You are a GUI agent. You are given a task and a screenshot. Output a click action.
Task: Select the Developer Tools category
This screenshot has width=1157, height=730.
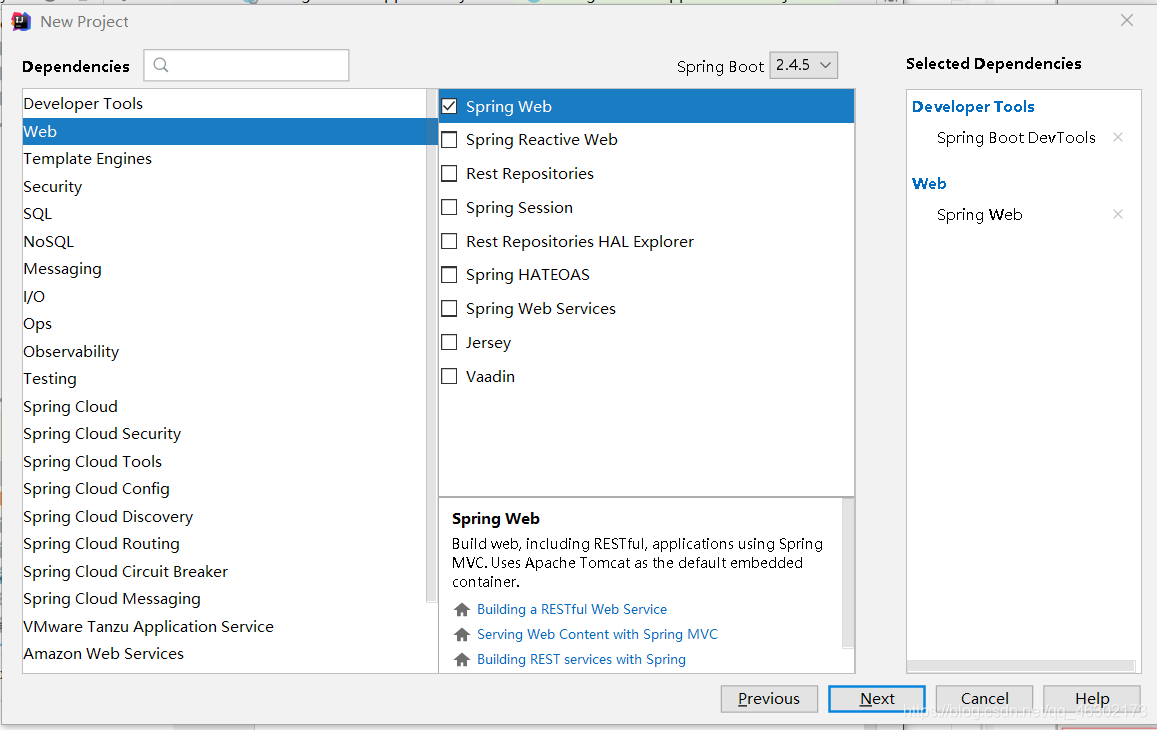[224, 104]
